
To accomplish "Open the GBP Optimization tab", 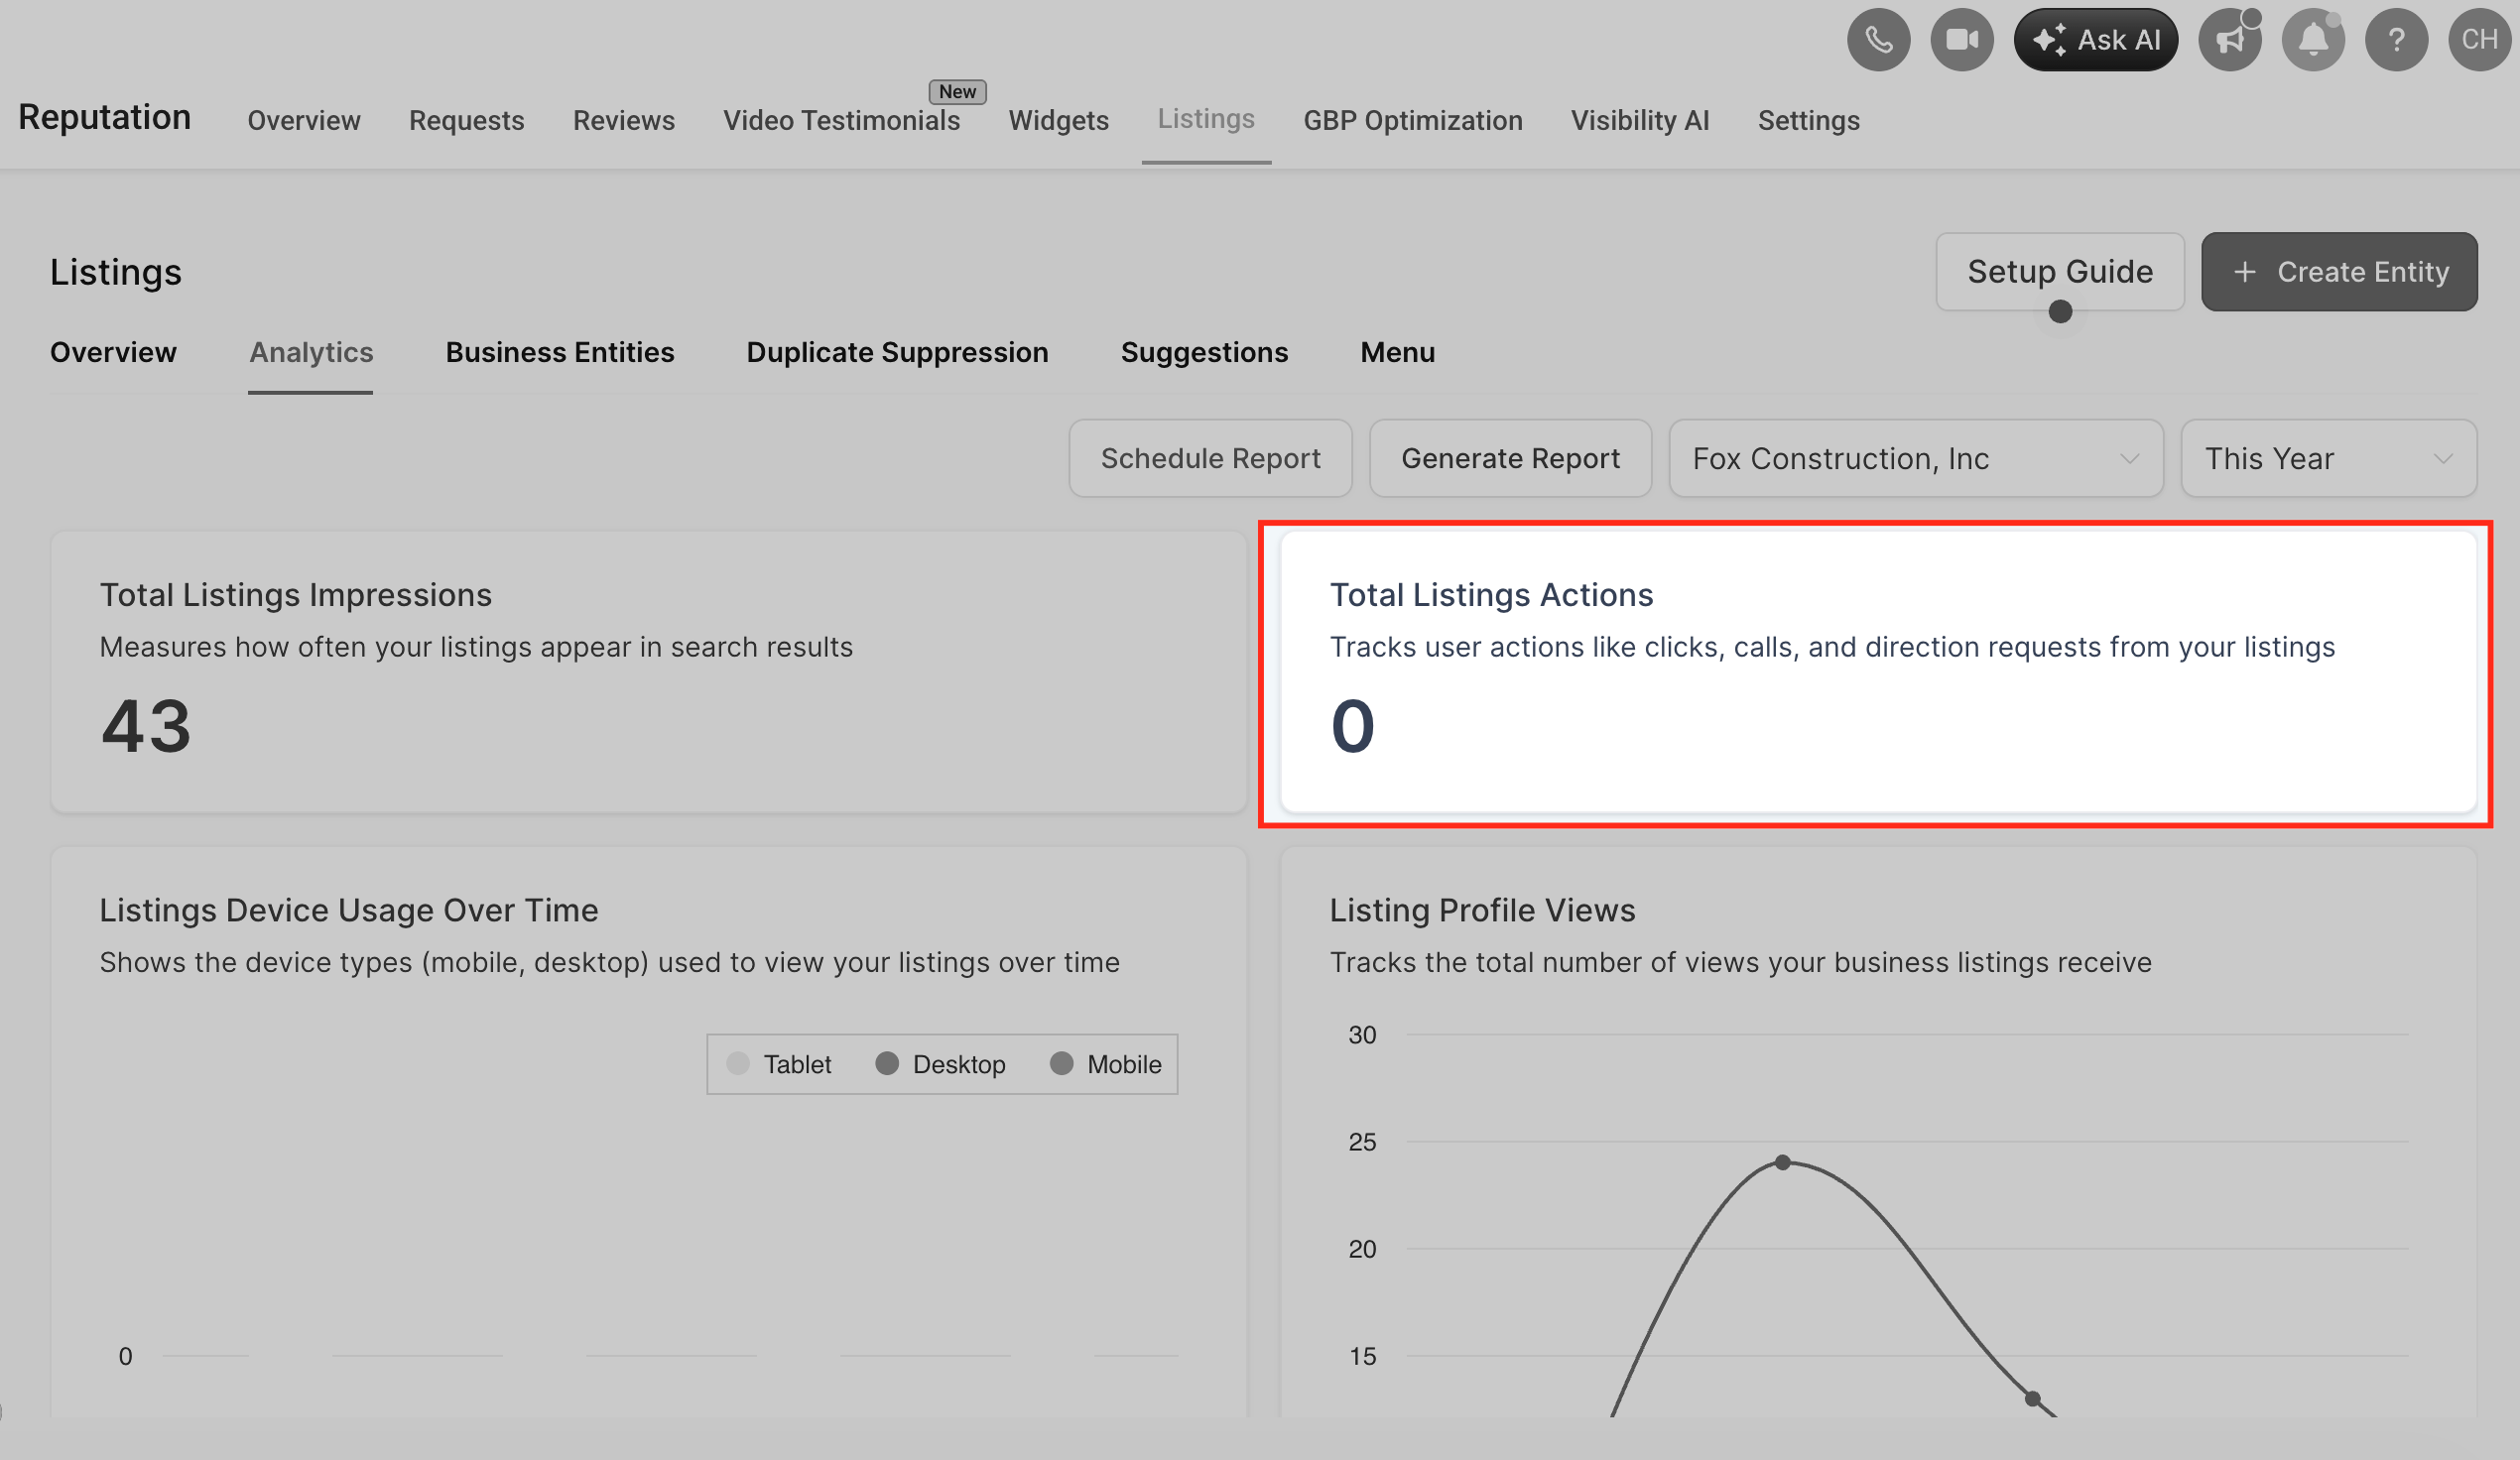I will click(x=1412, y=120).
